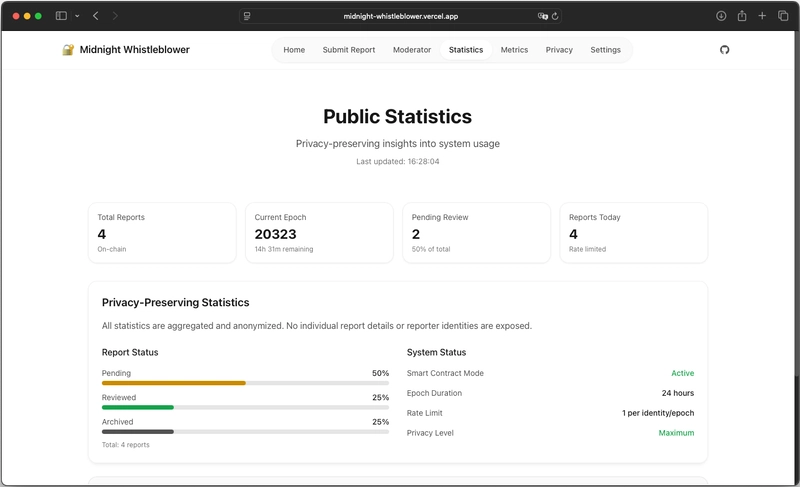Toggle the Safari sidebar icon
The height and width of the screenshot is (487, 800).
(61, 16)
